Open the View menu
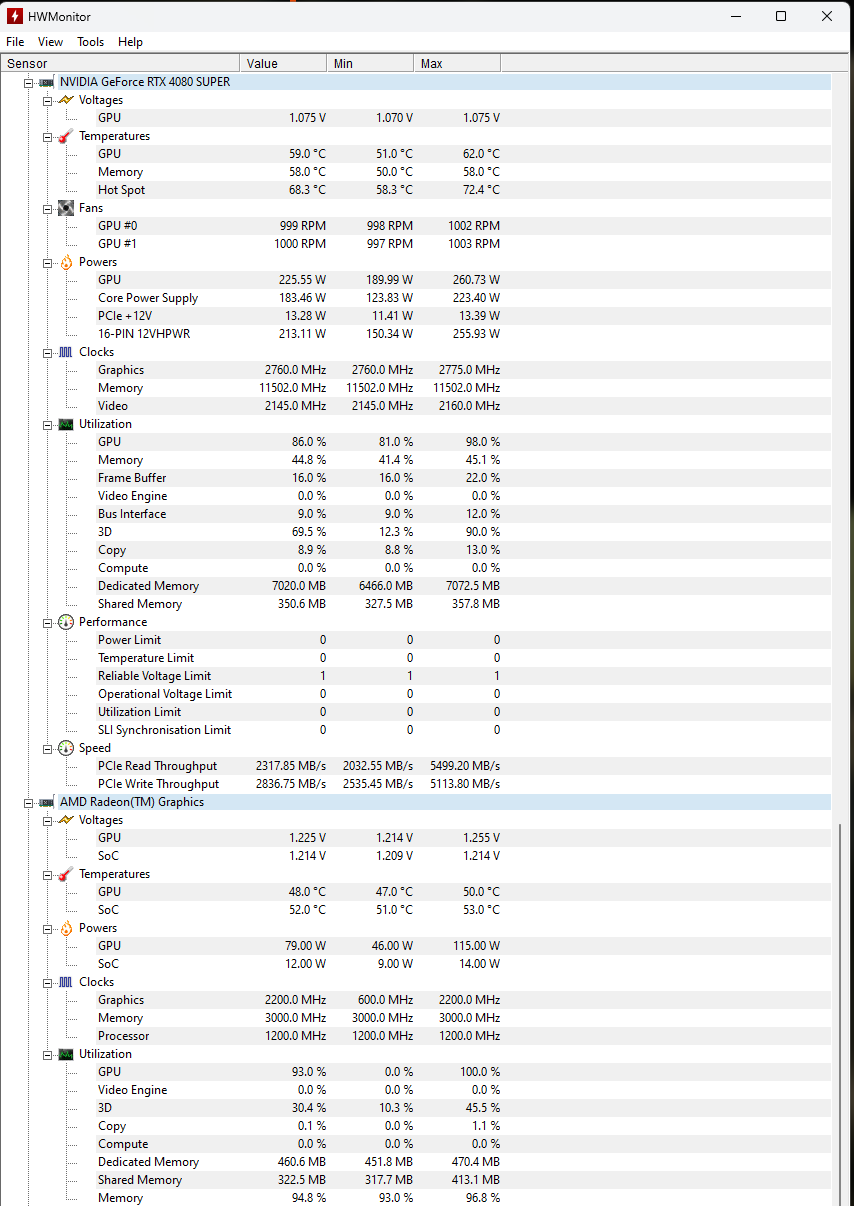 click(50, 42)
